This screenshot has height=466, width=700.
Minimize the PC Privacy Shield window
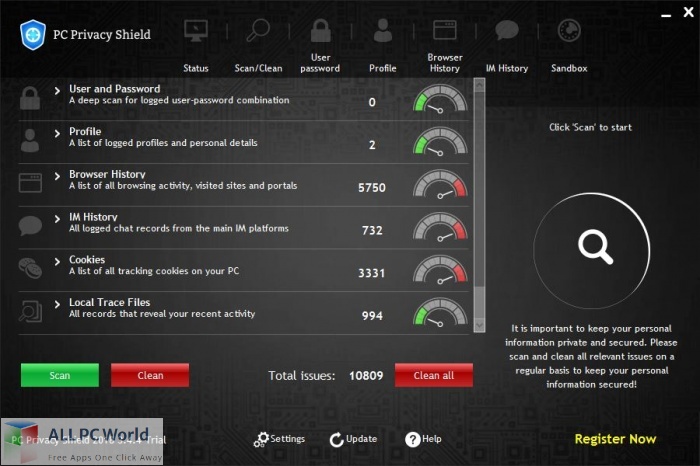click(666, 14)
